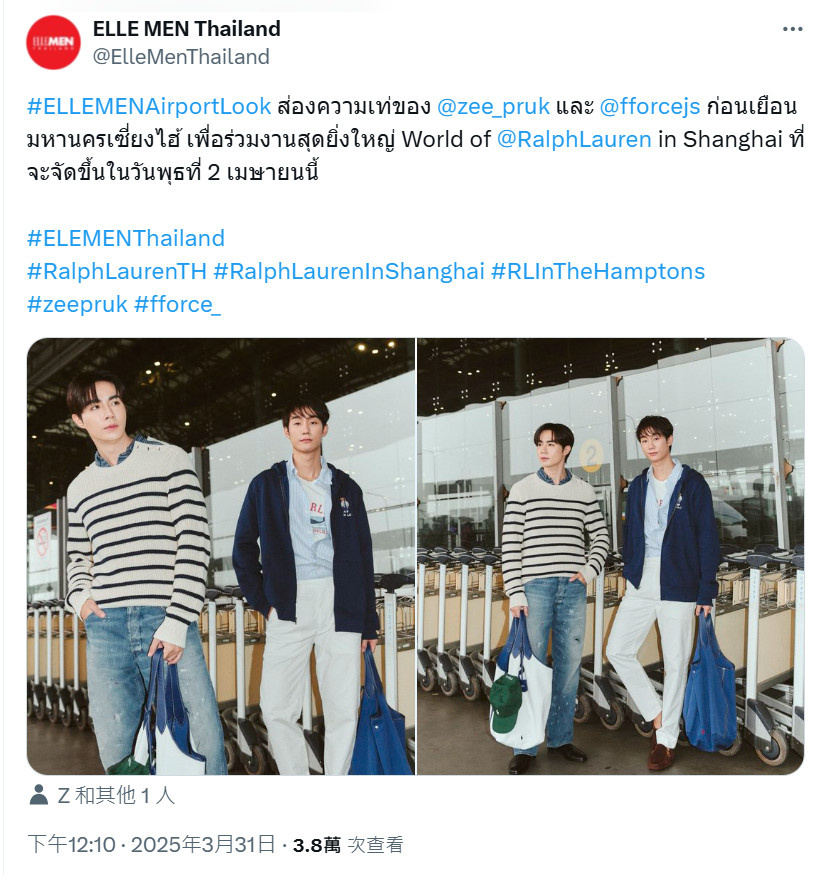Open the ELLE MEN Thailand profile avatar
Viewport: 825px width, 875px height.
coord(54,42)
